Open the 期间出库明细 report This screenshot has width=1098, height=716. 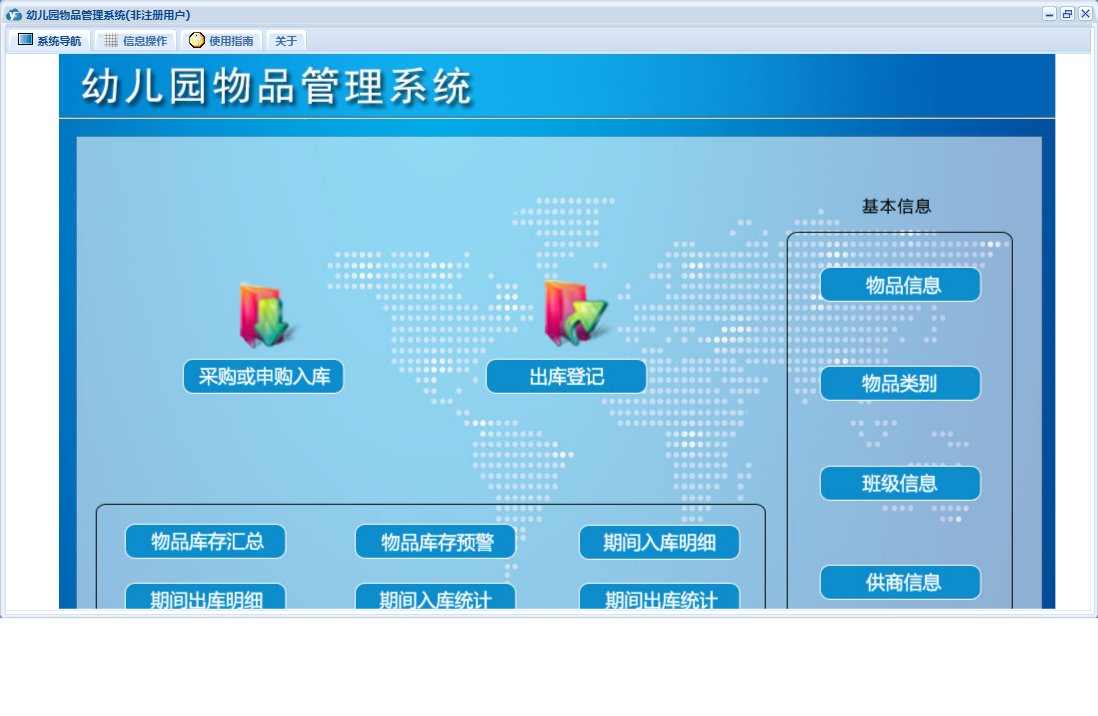coord(206,596)
